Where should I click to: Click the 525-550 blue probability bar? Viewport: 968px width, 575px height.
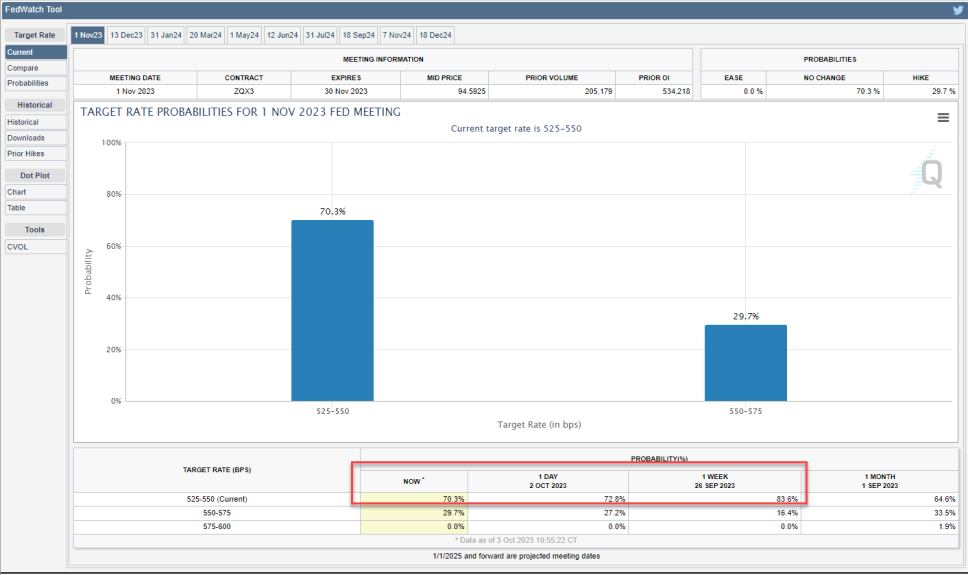coord(332,310)
